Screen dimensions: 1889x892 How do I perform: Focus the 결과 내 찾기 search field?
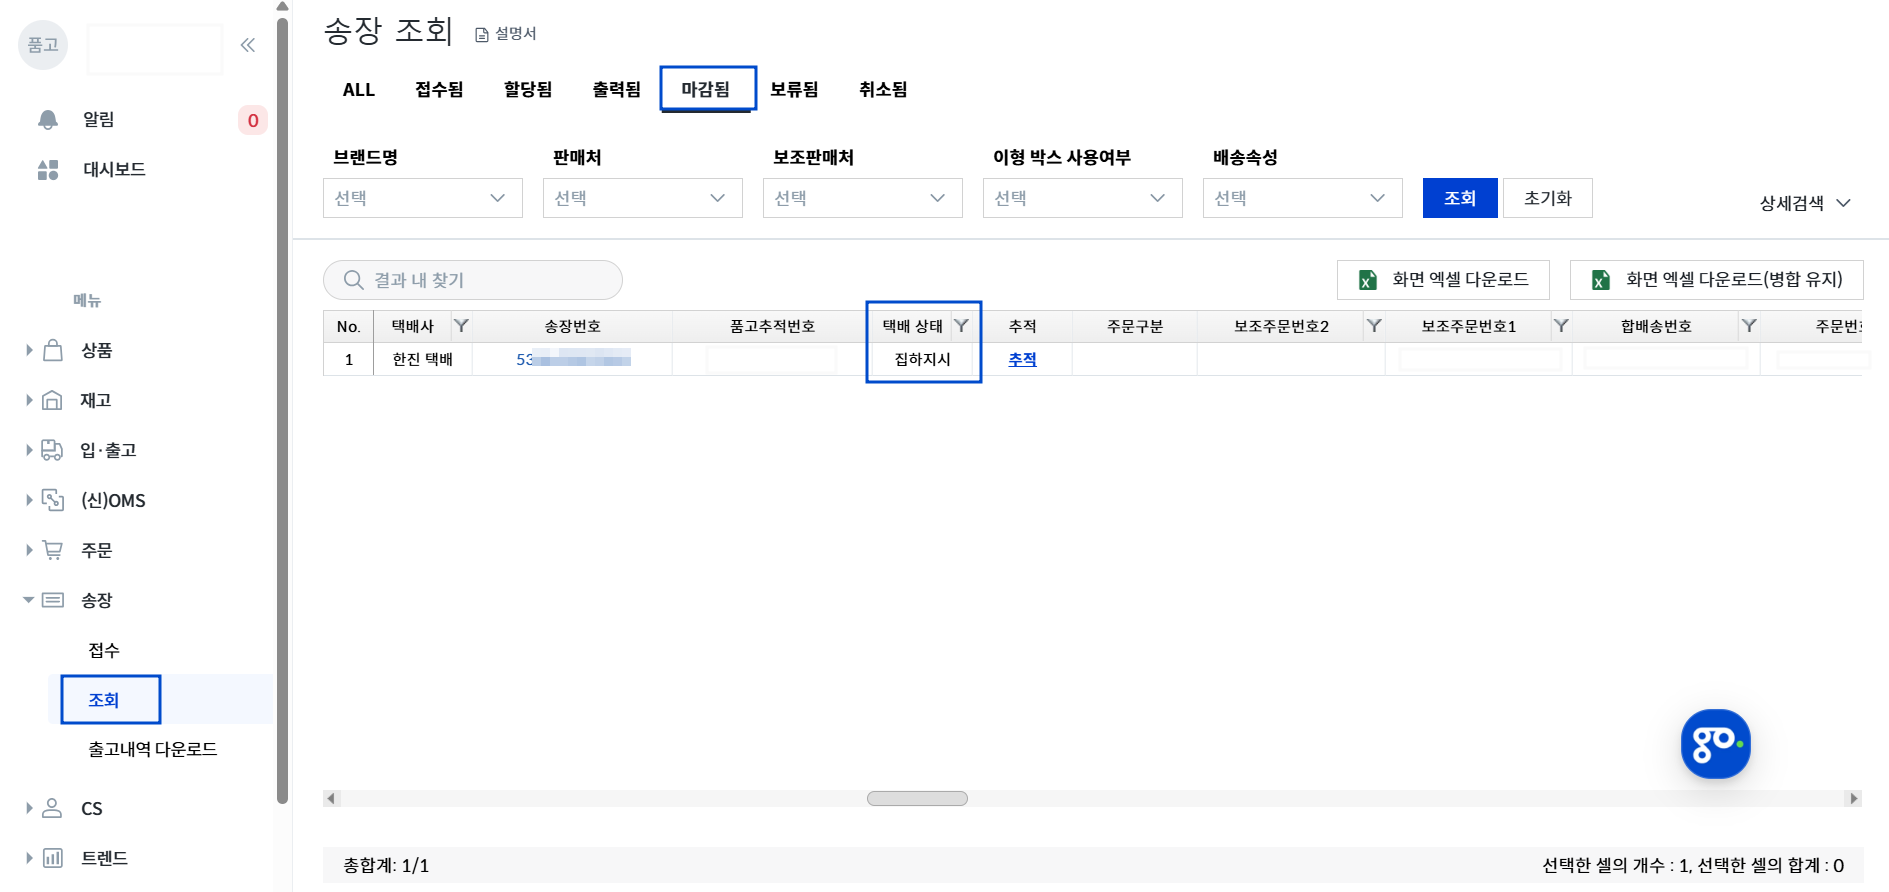pos(473,280)
